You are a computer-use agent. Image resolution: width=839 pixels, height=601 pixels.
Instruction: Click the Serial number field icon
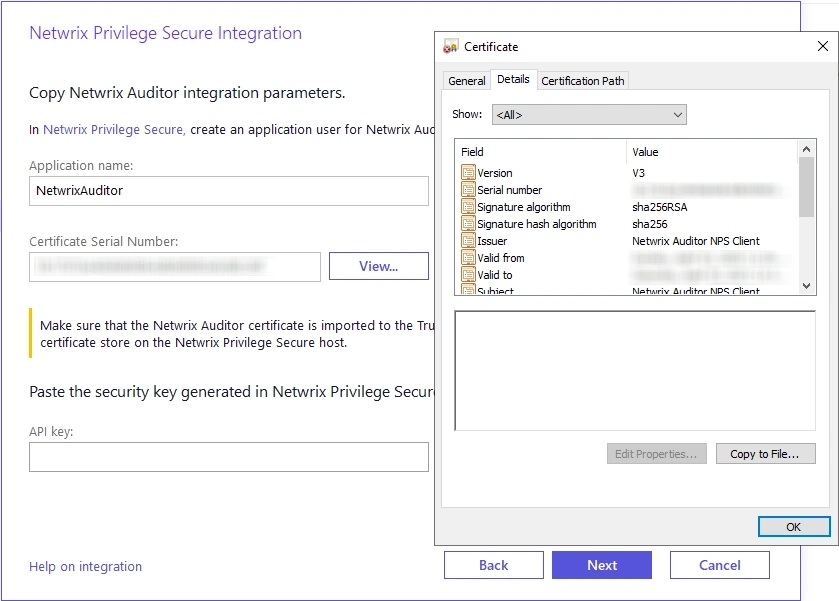tap(469, 189)
